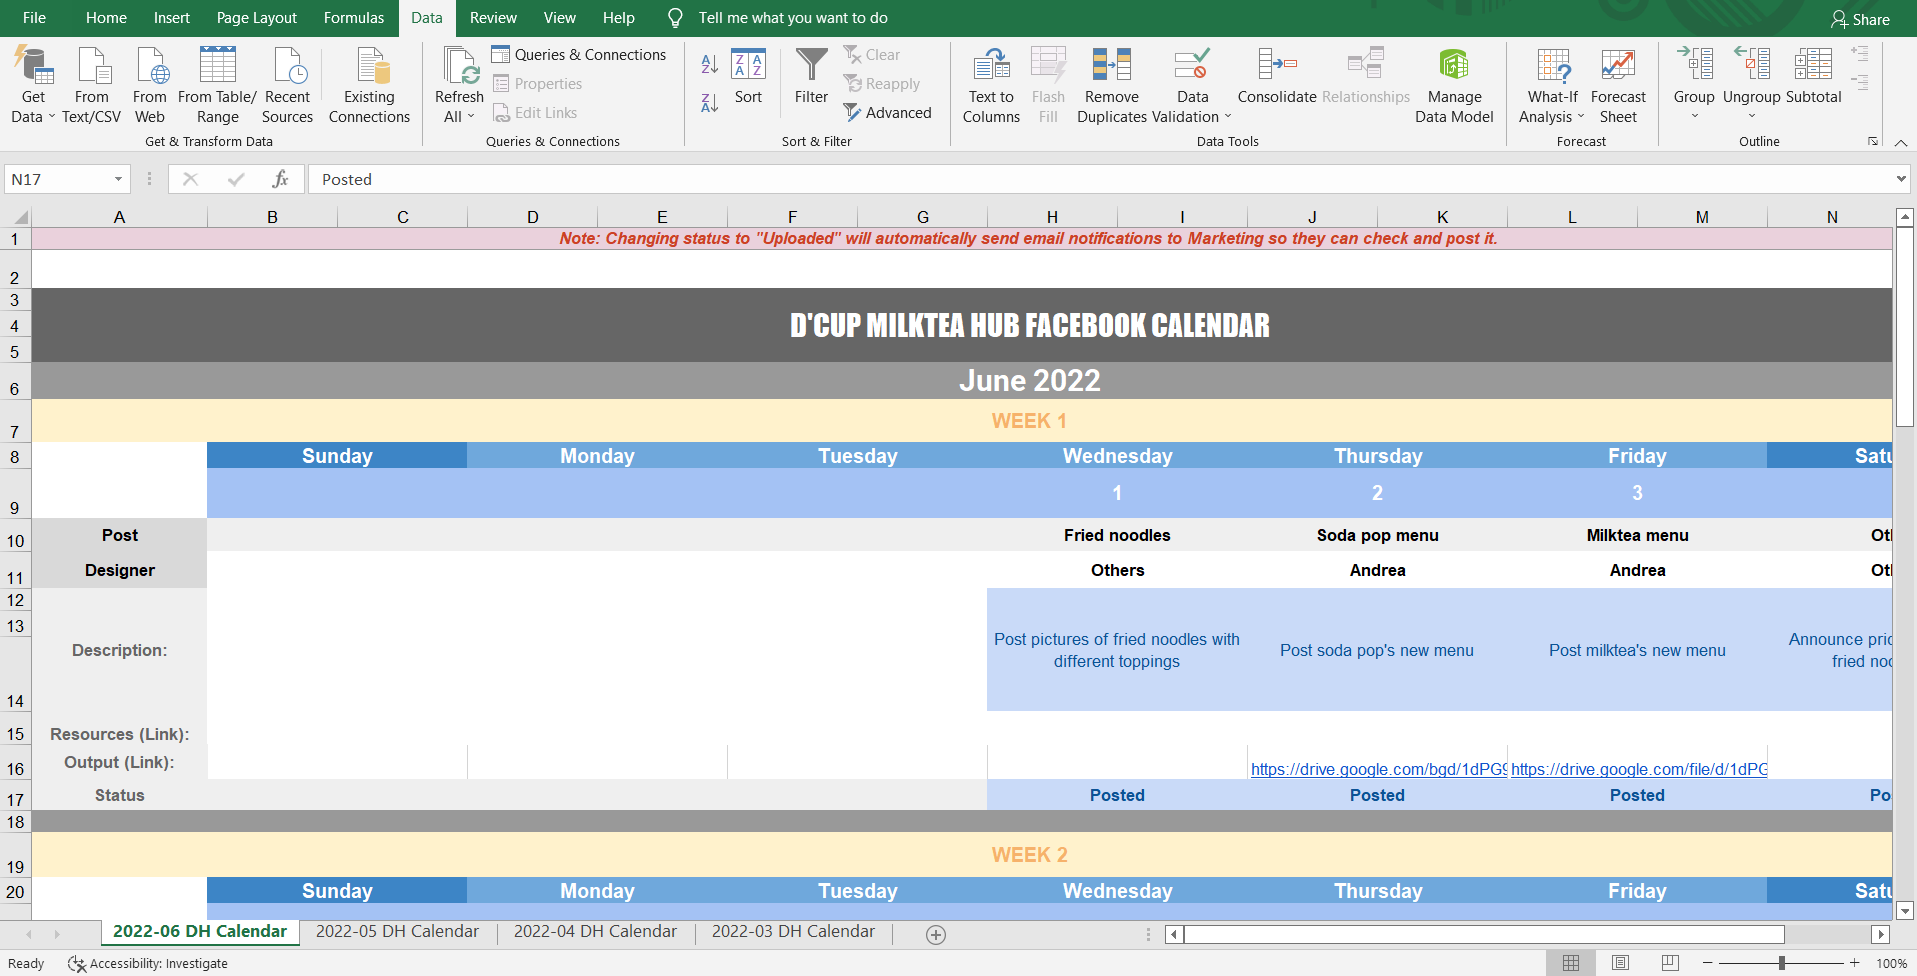Click the From Table/Range icon

click(217, 65)
